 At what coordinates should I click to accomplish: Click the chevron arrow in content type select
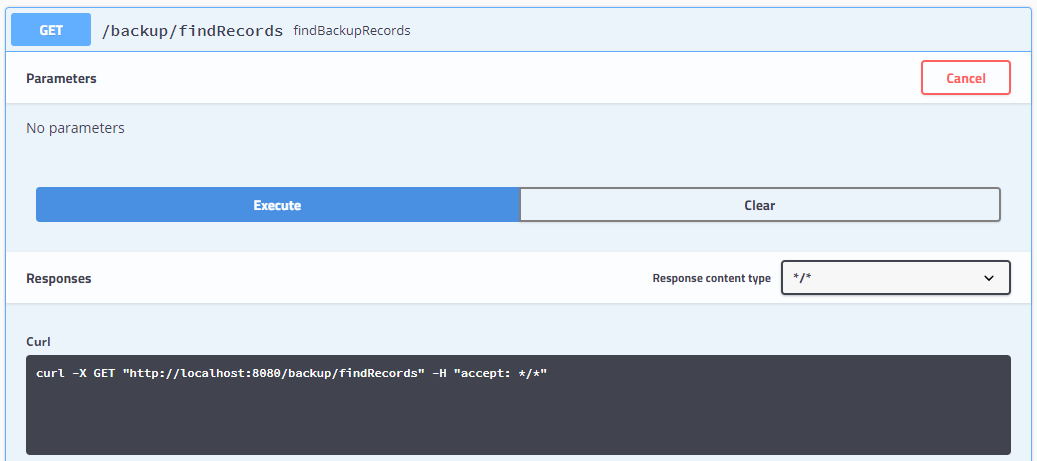pos(989,278)
